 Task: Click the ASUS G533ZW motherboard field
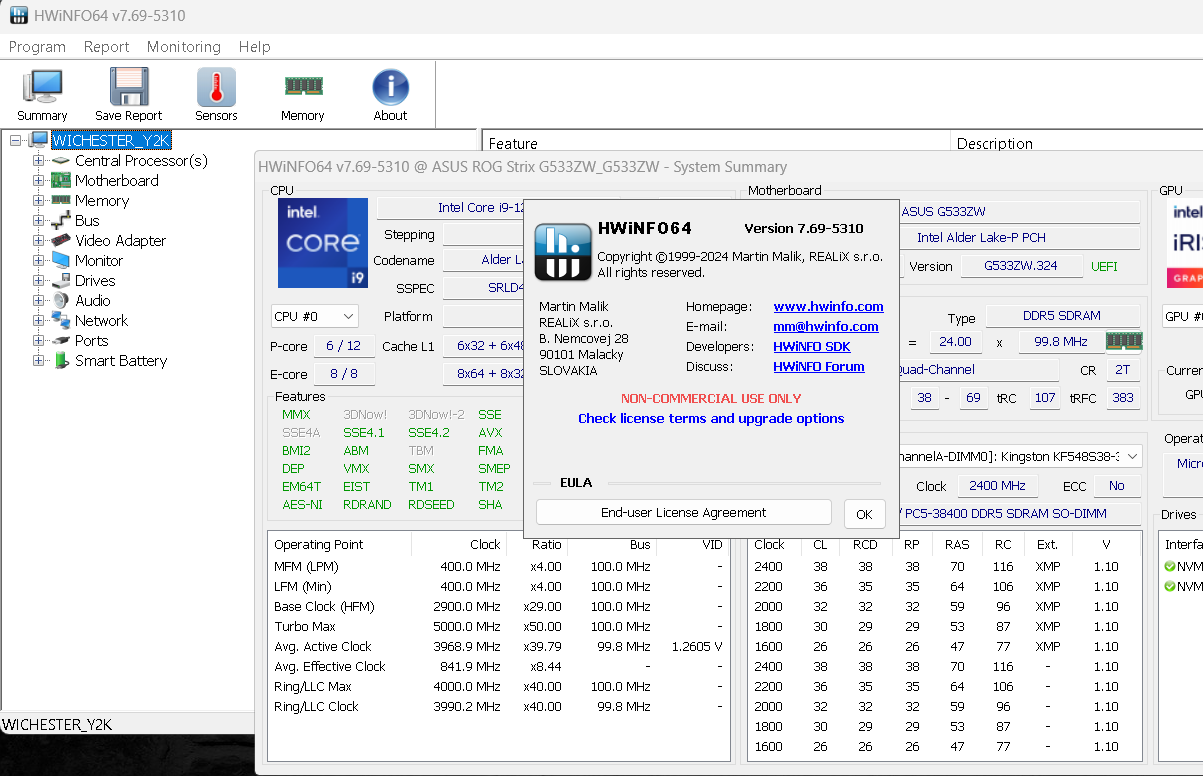point(1019,212)
